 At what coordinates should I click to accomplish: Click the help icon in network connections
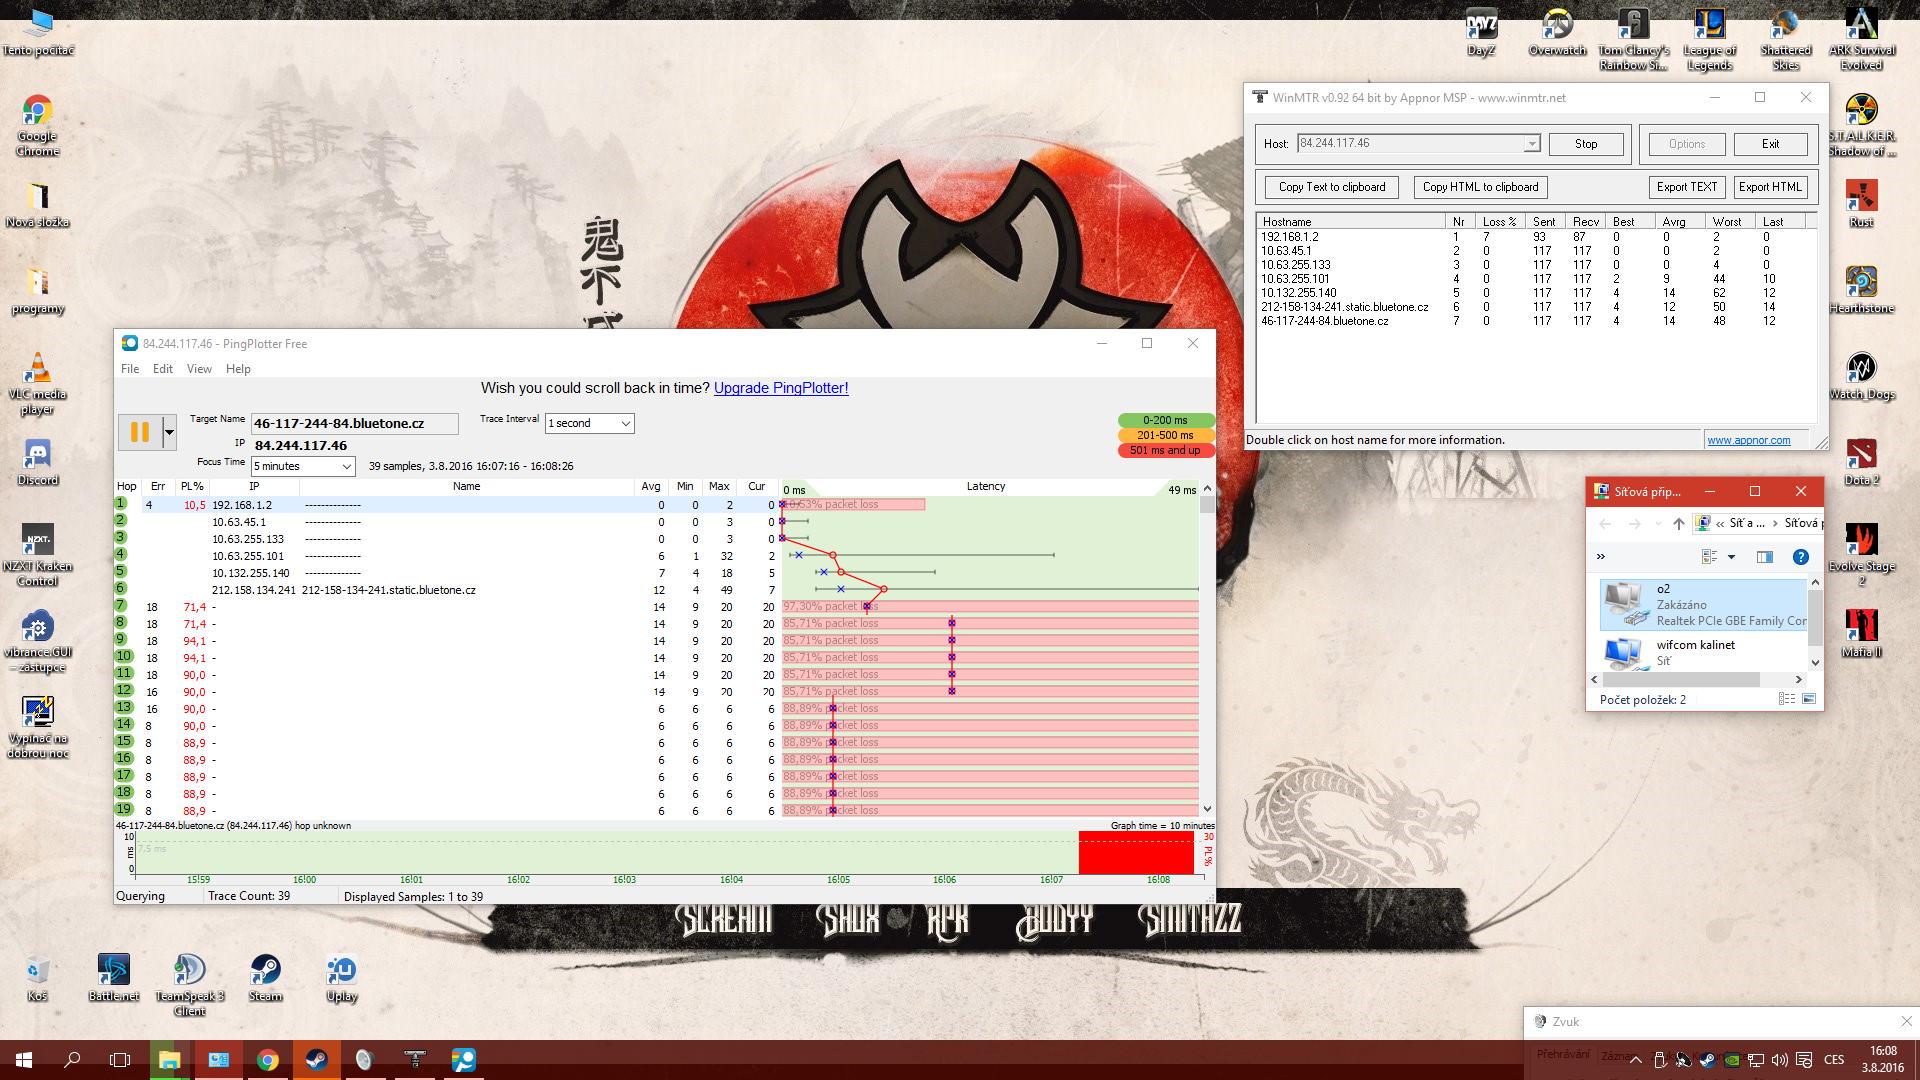point(1800,557)
